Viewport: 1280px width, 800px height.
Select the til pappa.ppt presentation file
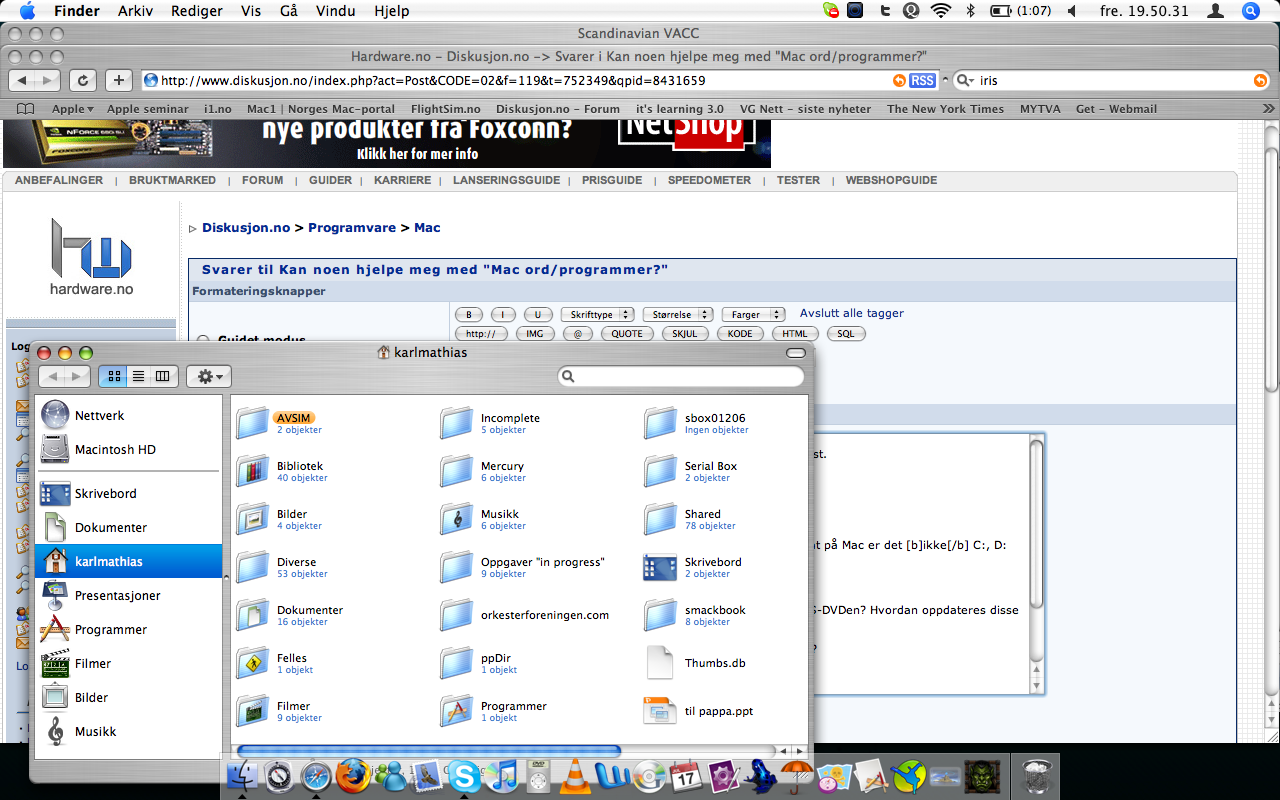(x=661, y=711)
